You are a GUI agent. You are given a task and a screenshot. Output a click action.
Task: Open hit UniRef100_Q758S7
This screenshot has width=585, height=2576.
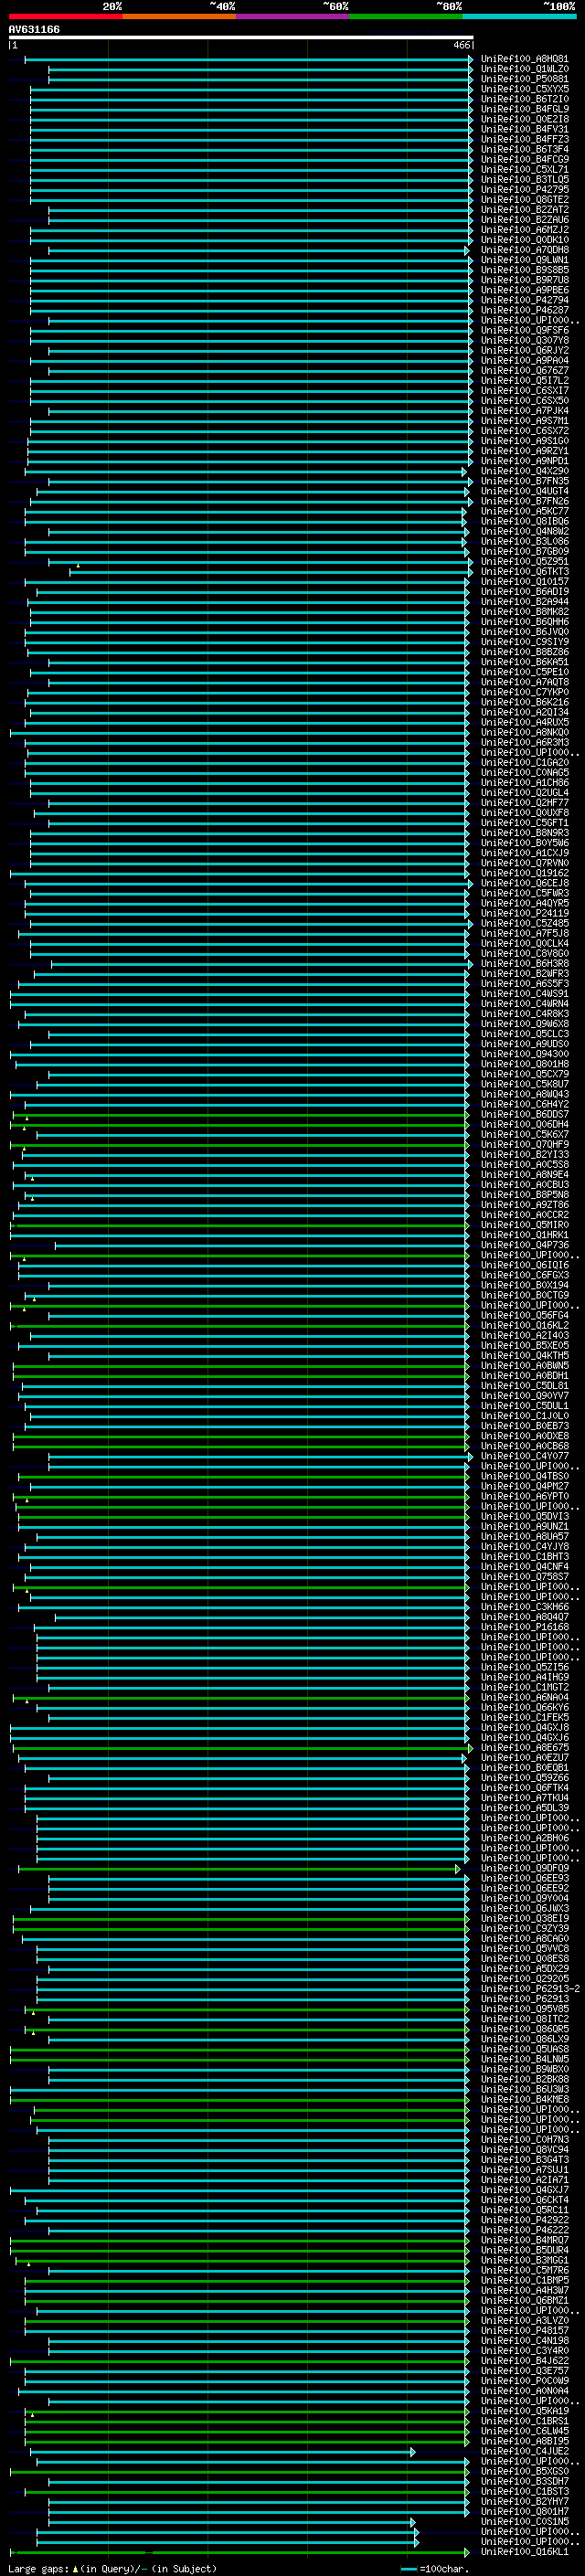tap(524, 1577)
